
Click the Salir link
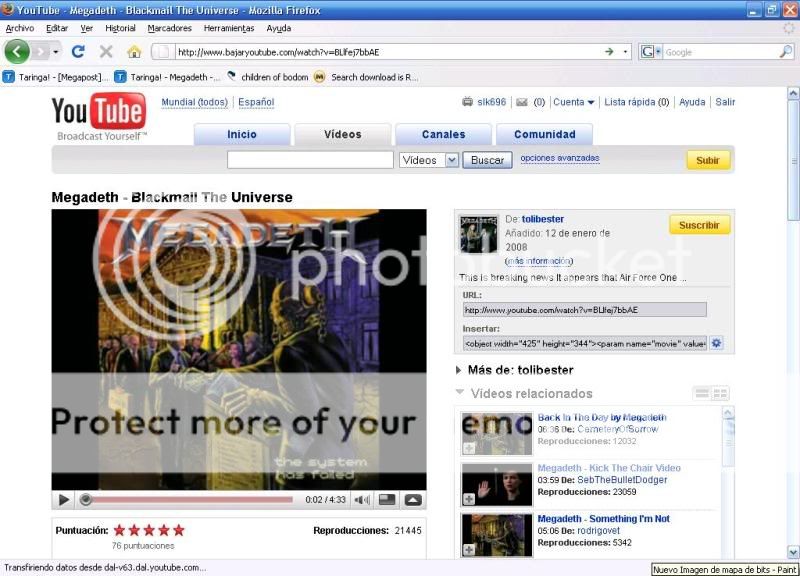tap(725, 102)
